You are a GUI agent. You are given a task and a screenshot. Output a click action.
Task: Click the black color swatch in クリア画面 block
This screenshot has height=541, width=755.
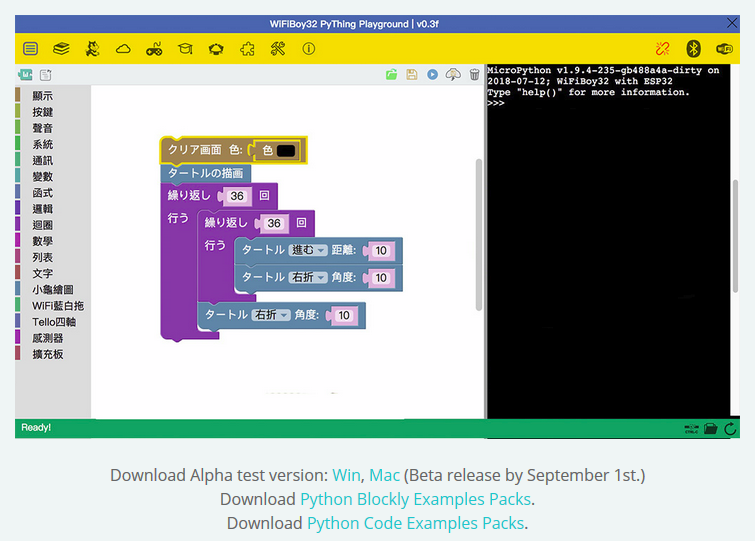[286, 151]
